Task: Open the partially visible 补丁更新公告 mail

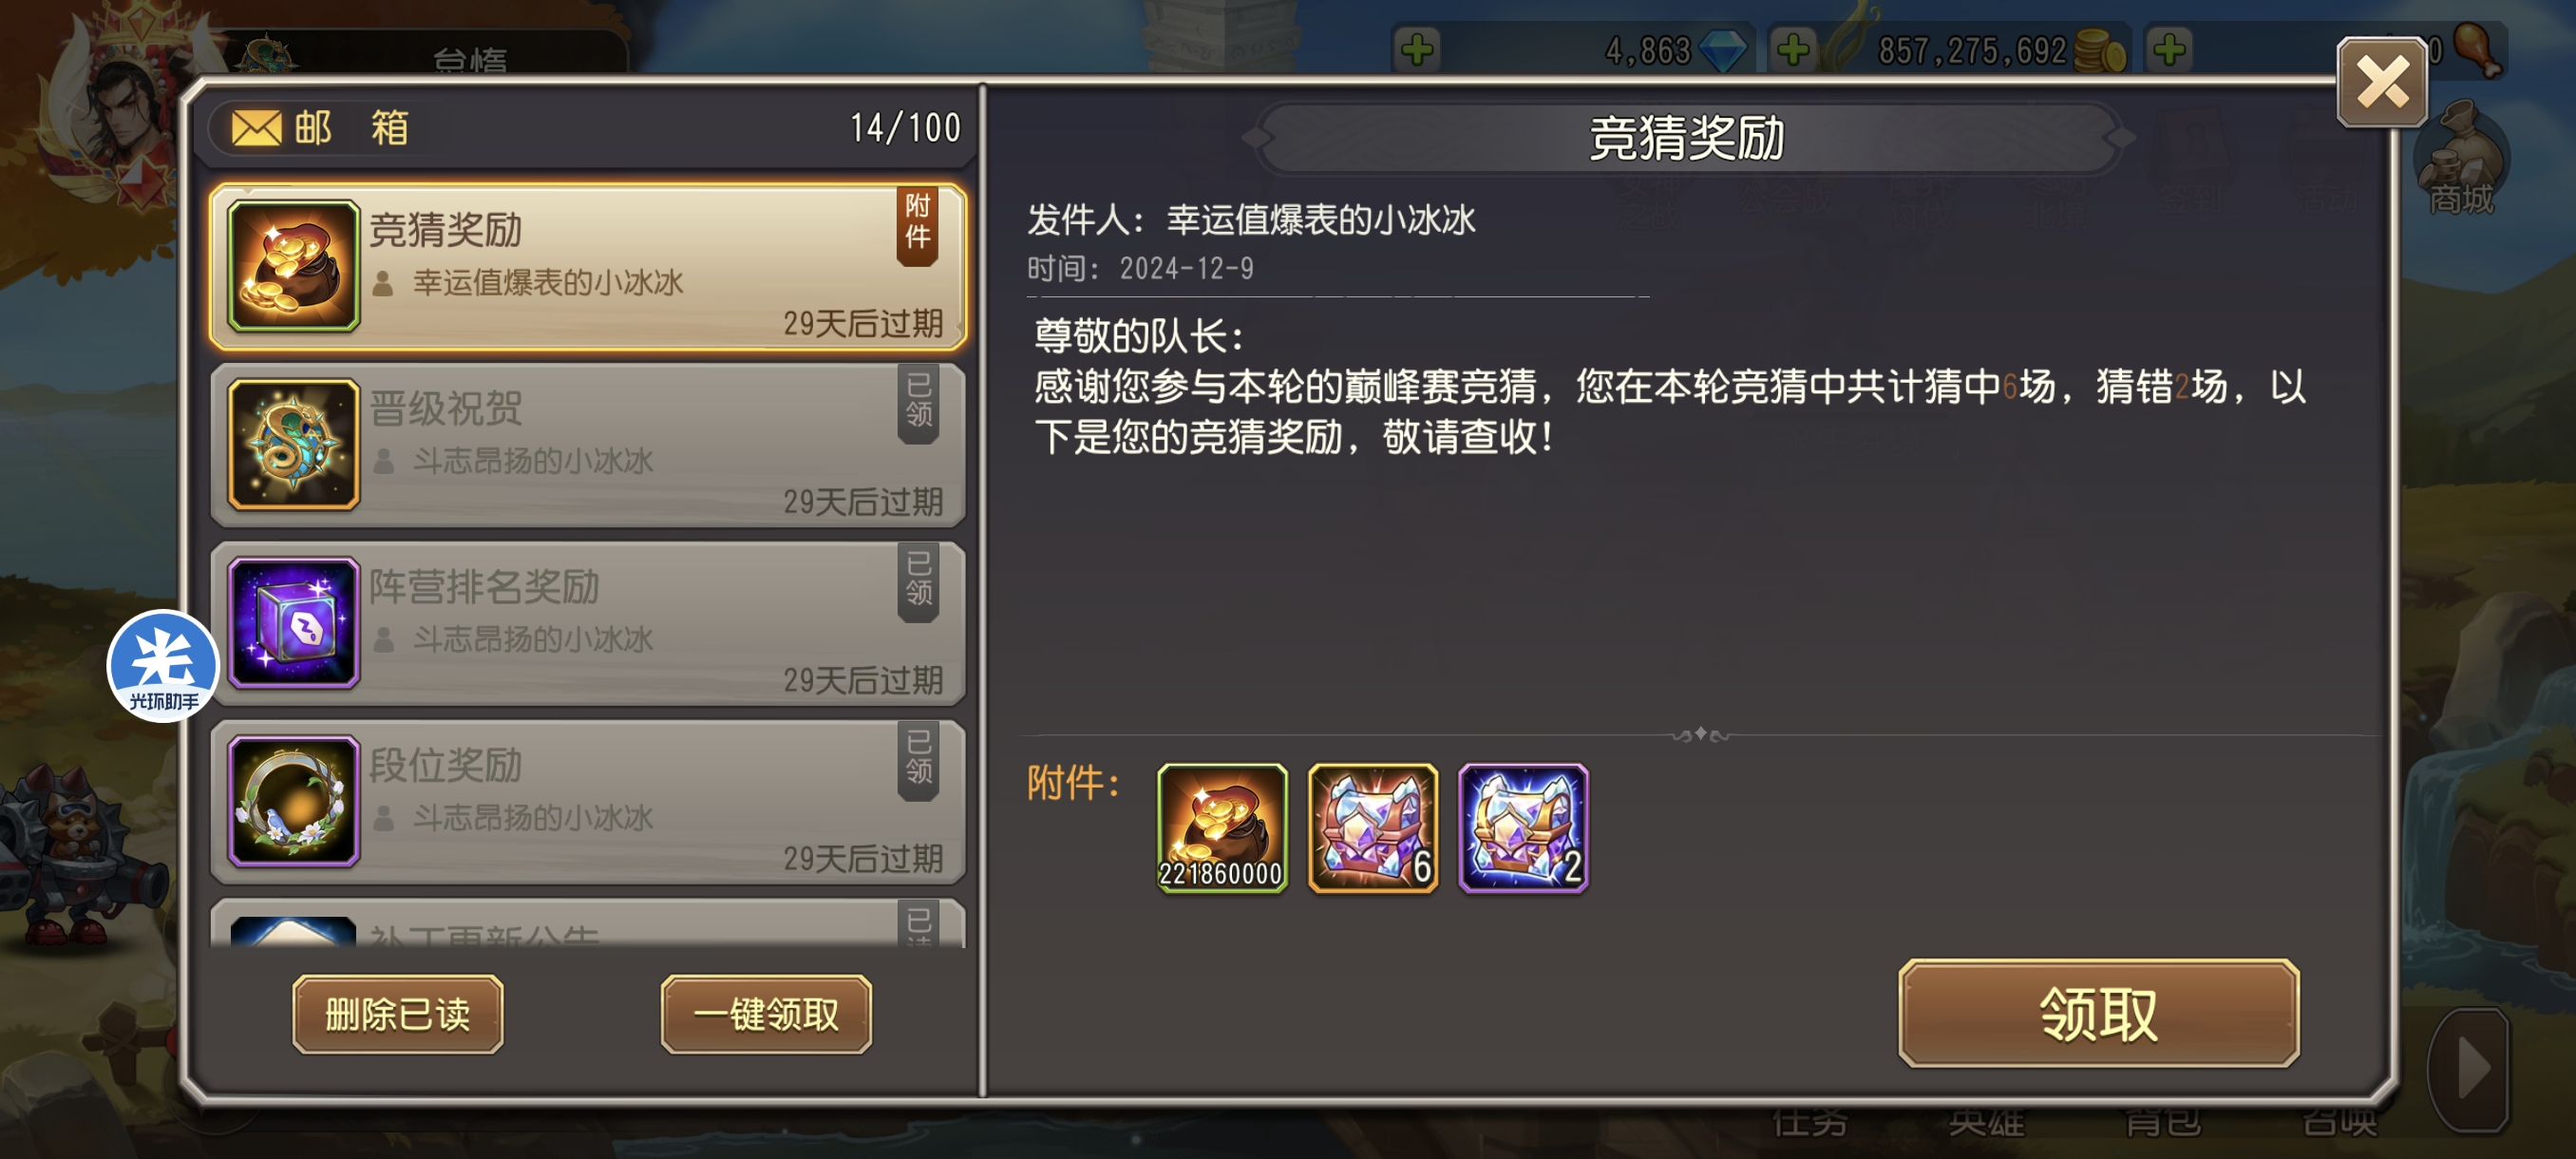Action: point(588,923)
